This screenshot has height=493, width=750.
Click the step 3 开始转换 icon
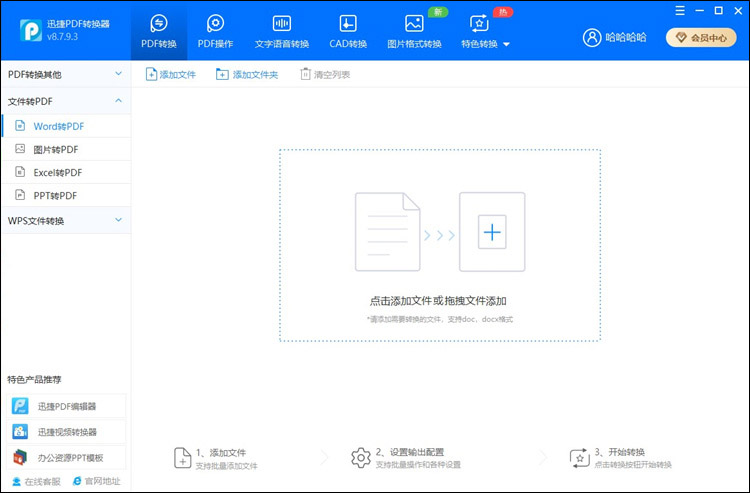tap(580, 458)
